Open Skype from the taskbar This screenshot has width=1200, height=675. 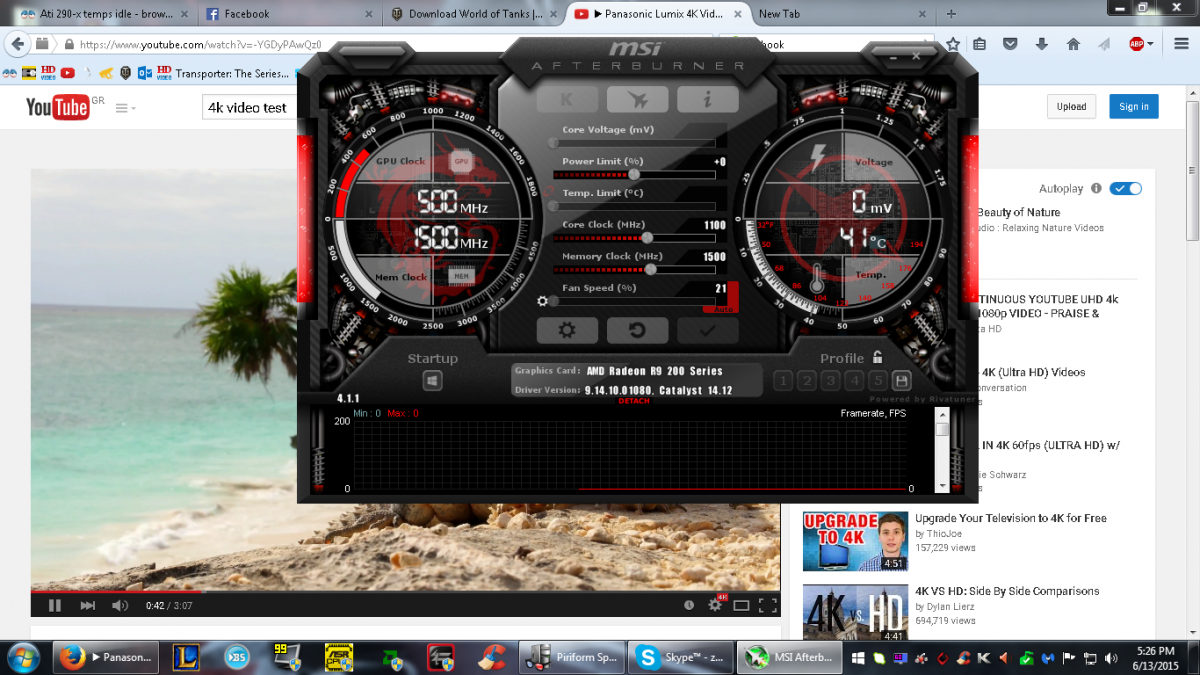[x=680, y=657]
